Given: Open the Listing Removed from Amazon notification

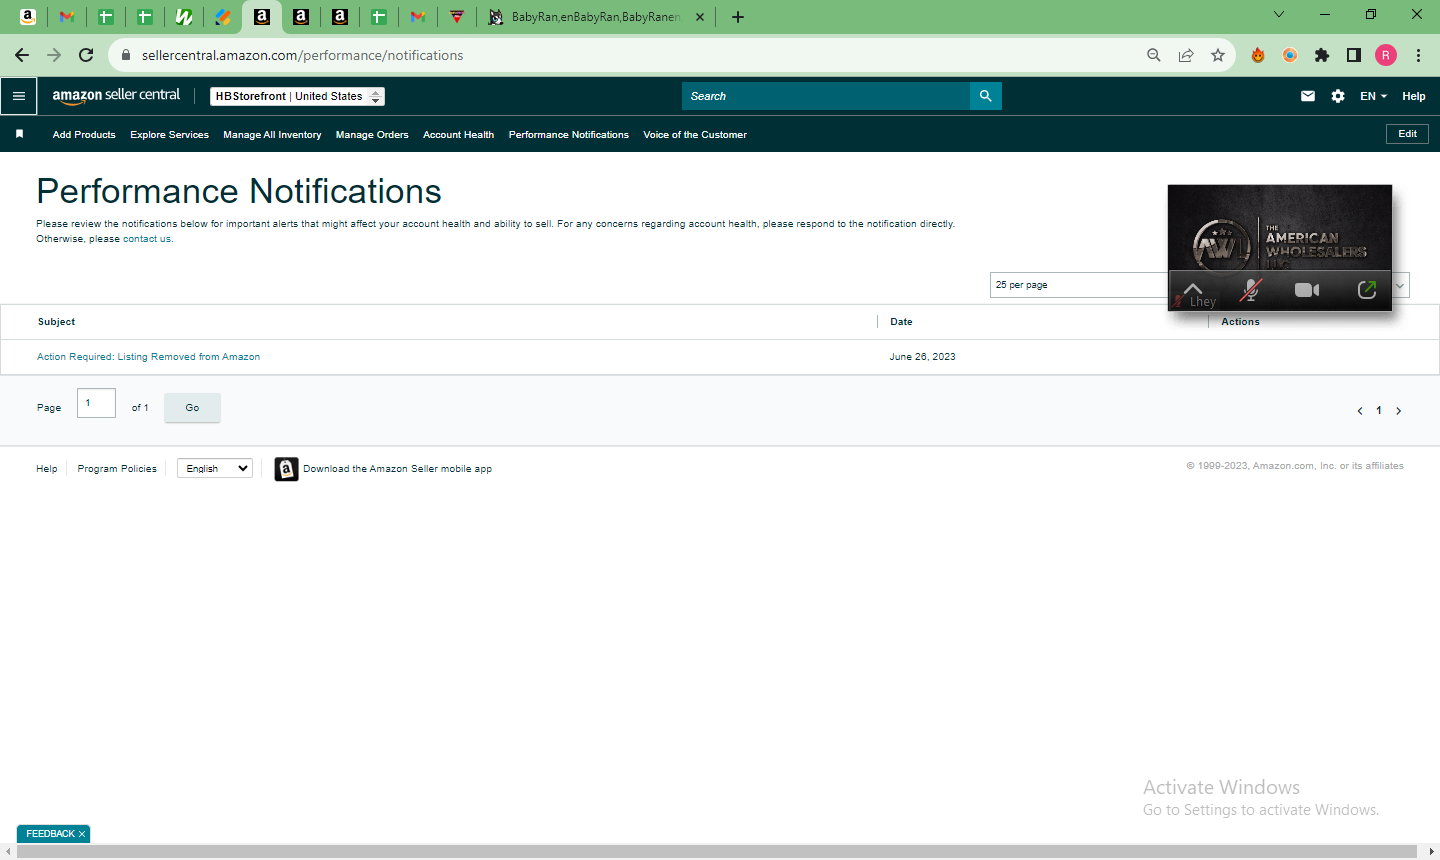Looking at the screenshot, I should coord(148,357).
